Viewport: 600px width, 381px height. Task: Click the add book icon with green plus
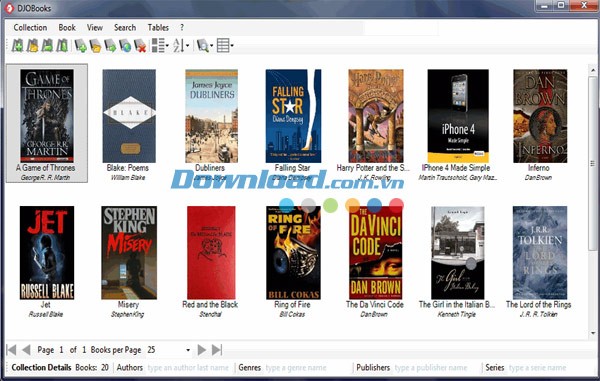click(x=80, y=46)
